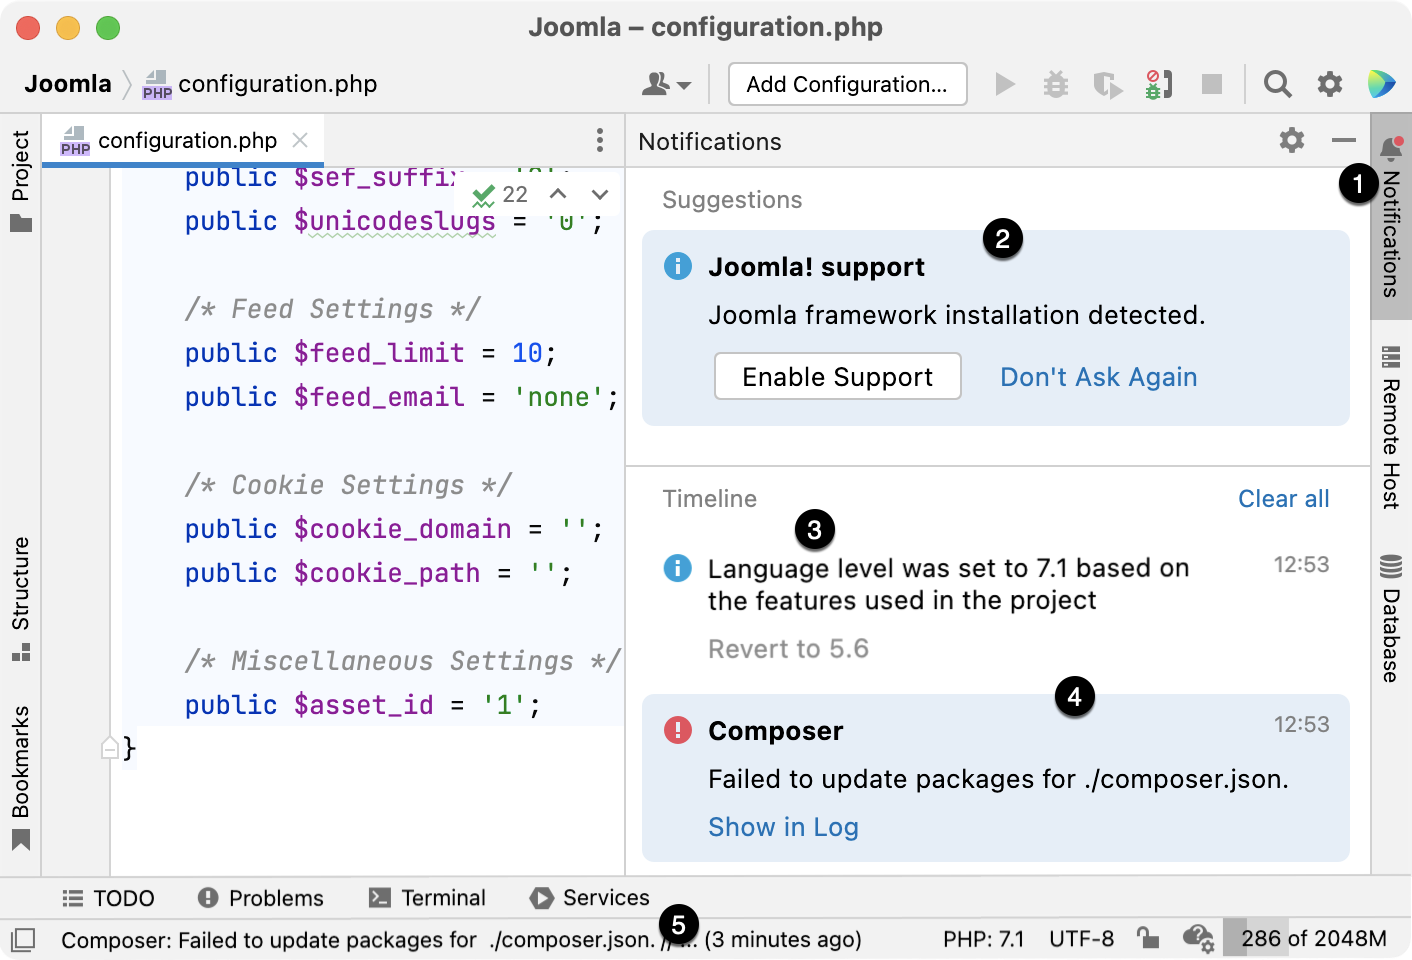Switch to the Terminal tab

[428, 897]
